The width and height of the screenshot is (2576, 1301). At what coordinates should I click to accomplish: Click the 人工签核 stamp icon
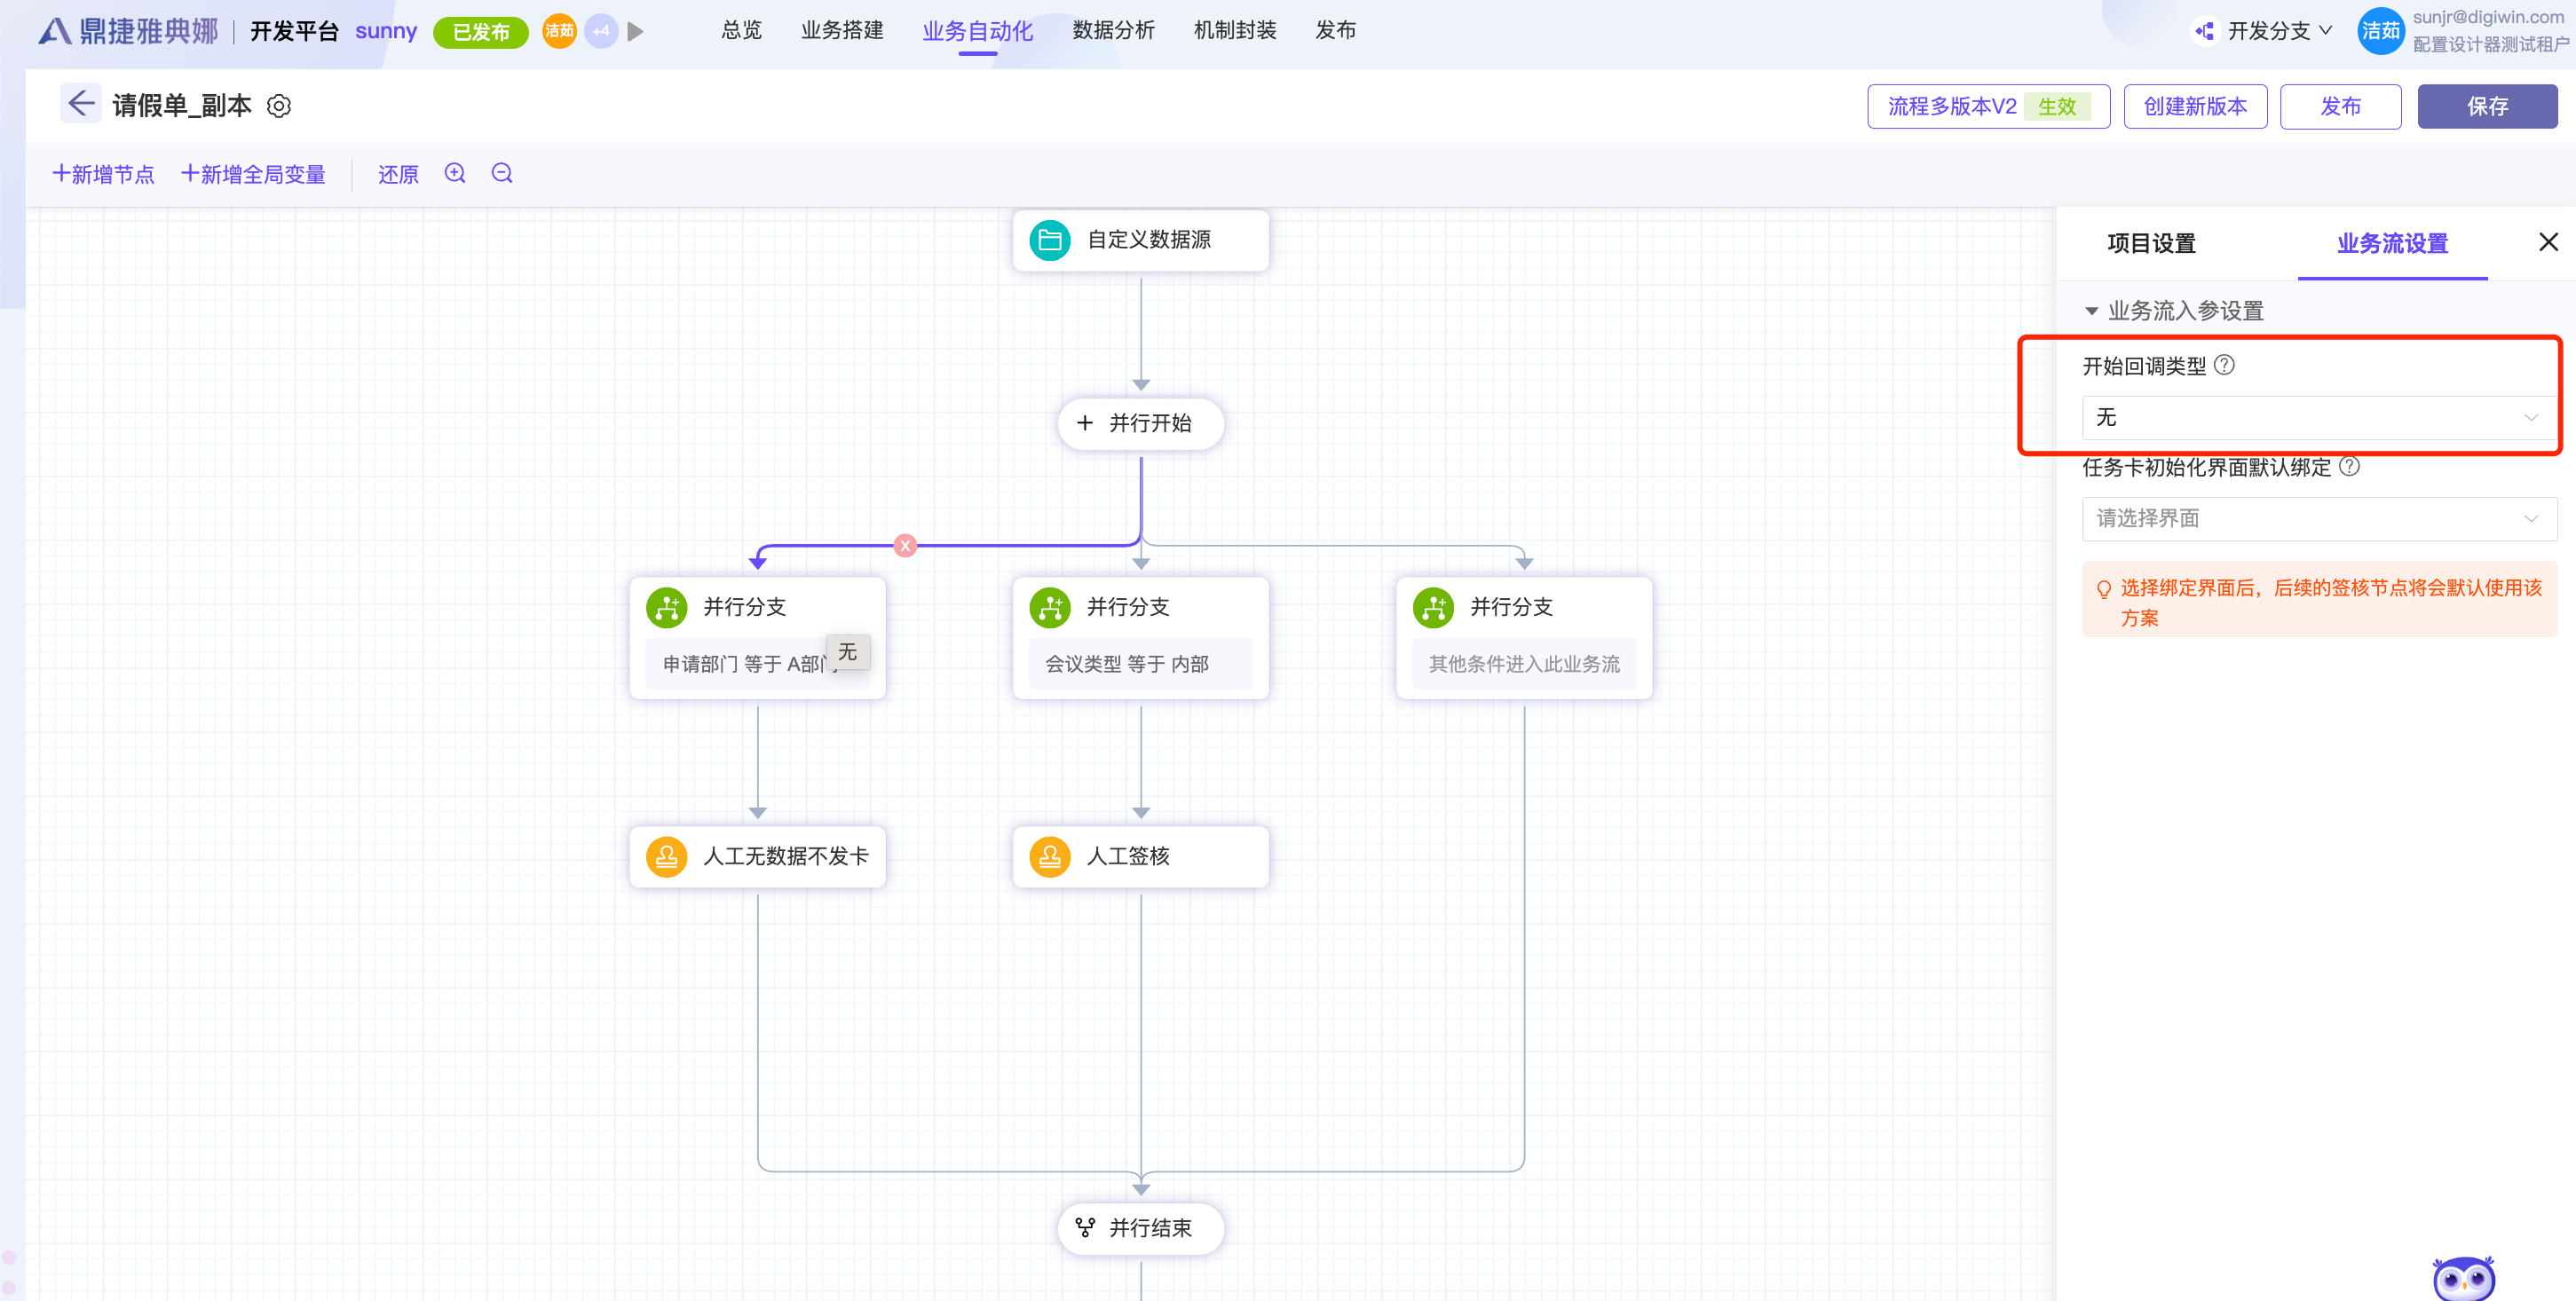click(1049, 856)
